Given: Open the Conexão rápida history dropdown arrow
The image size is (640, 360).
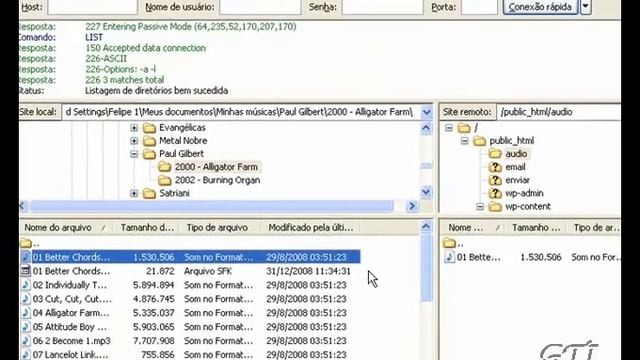Looking at the screenshot, I should (x=586, y=7).
